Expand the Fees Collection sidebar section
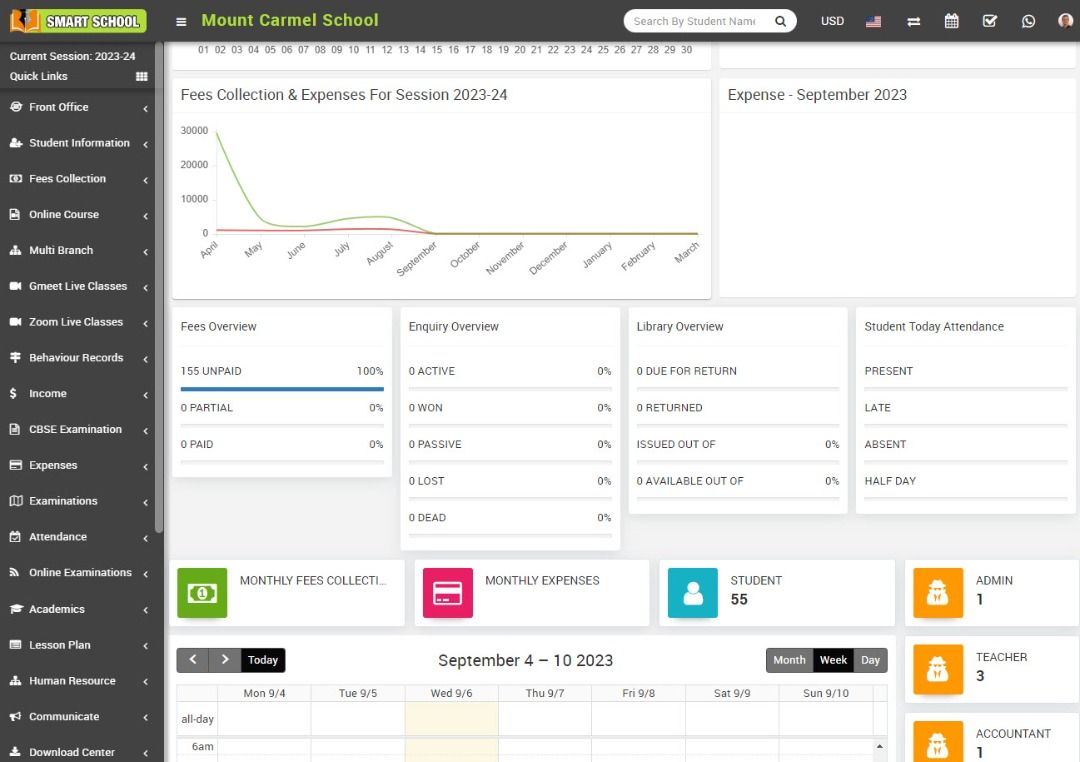1080x762 pixels. point(65,178)
